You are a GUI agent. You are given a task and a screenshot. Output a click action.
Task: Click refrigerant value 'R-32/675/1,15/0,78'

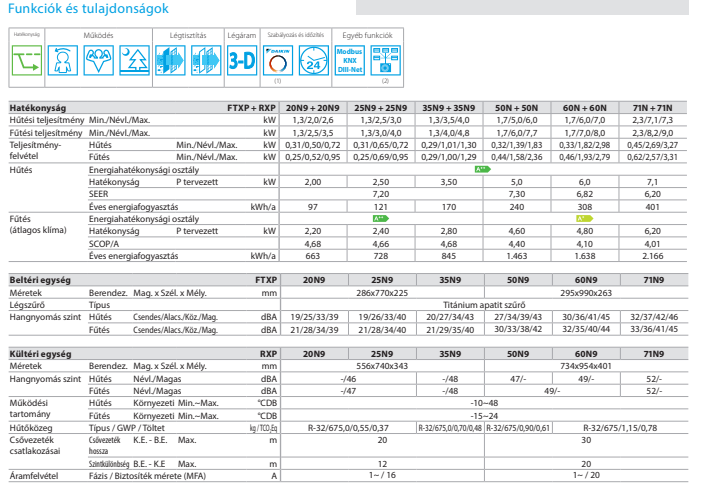(x=620, y=428)
